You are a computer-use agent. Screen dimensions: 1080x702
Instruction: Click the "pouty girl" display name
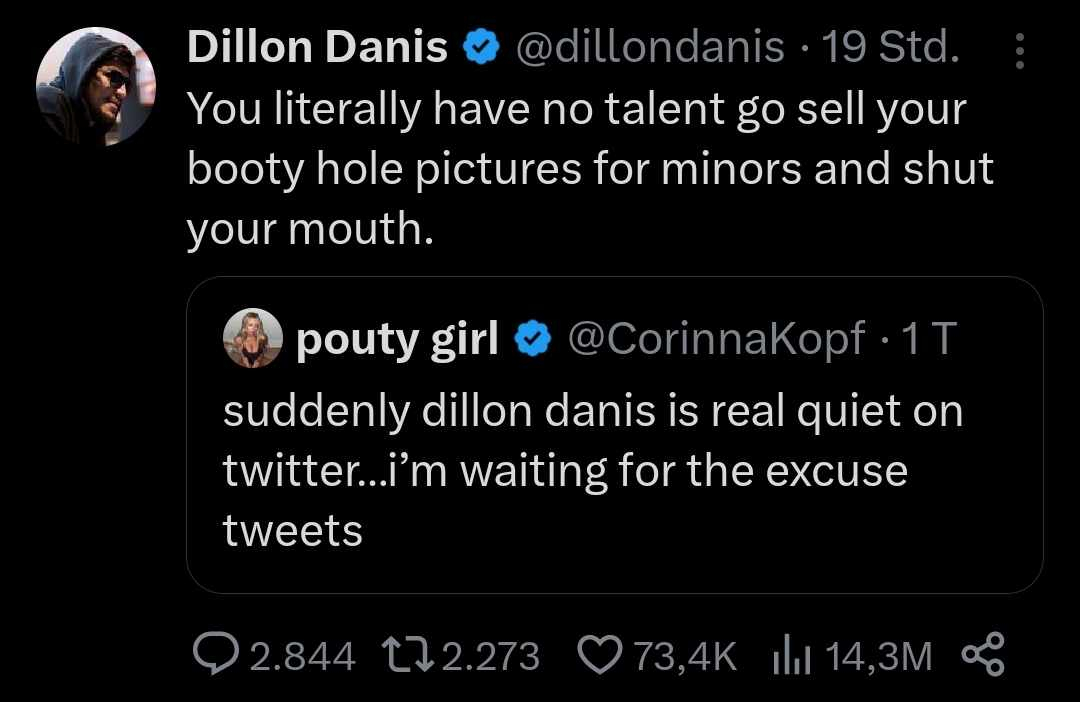[x=398, y=342]
